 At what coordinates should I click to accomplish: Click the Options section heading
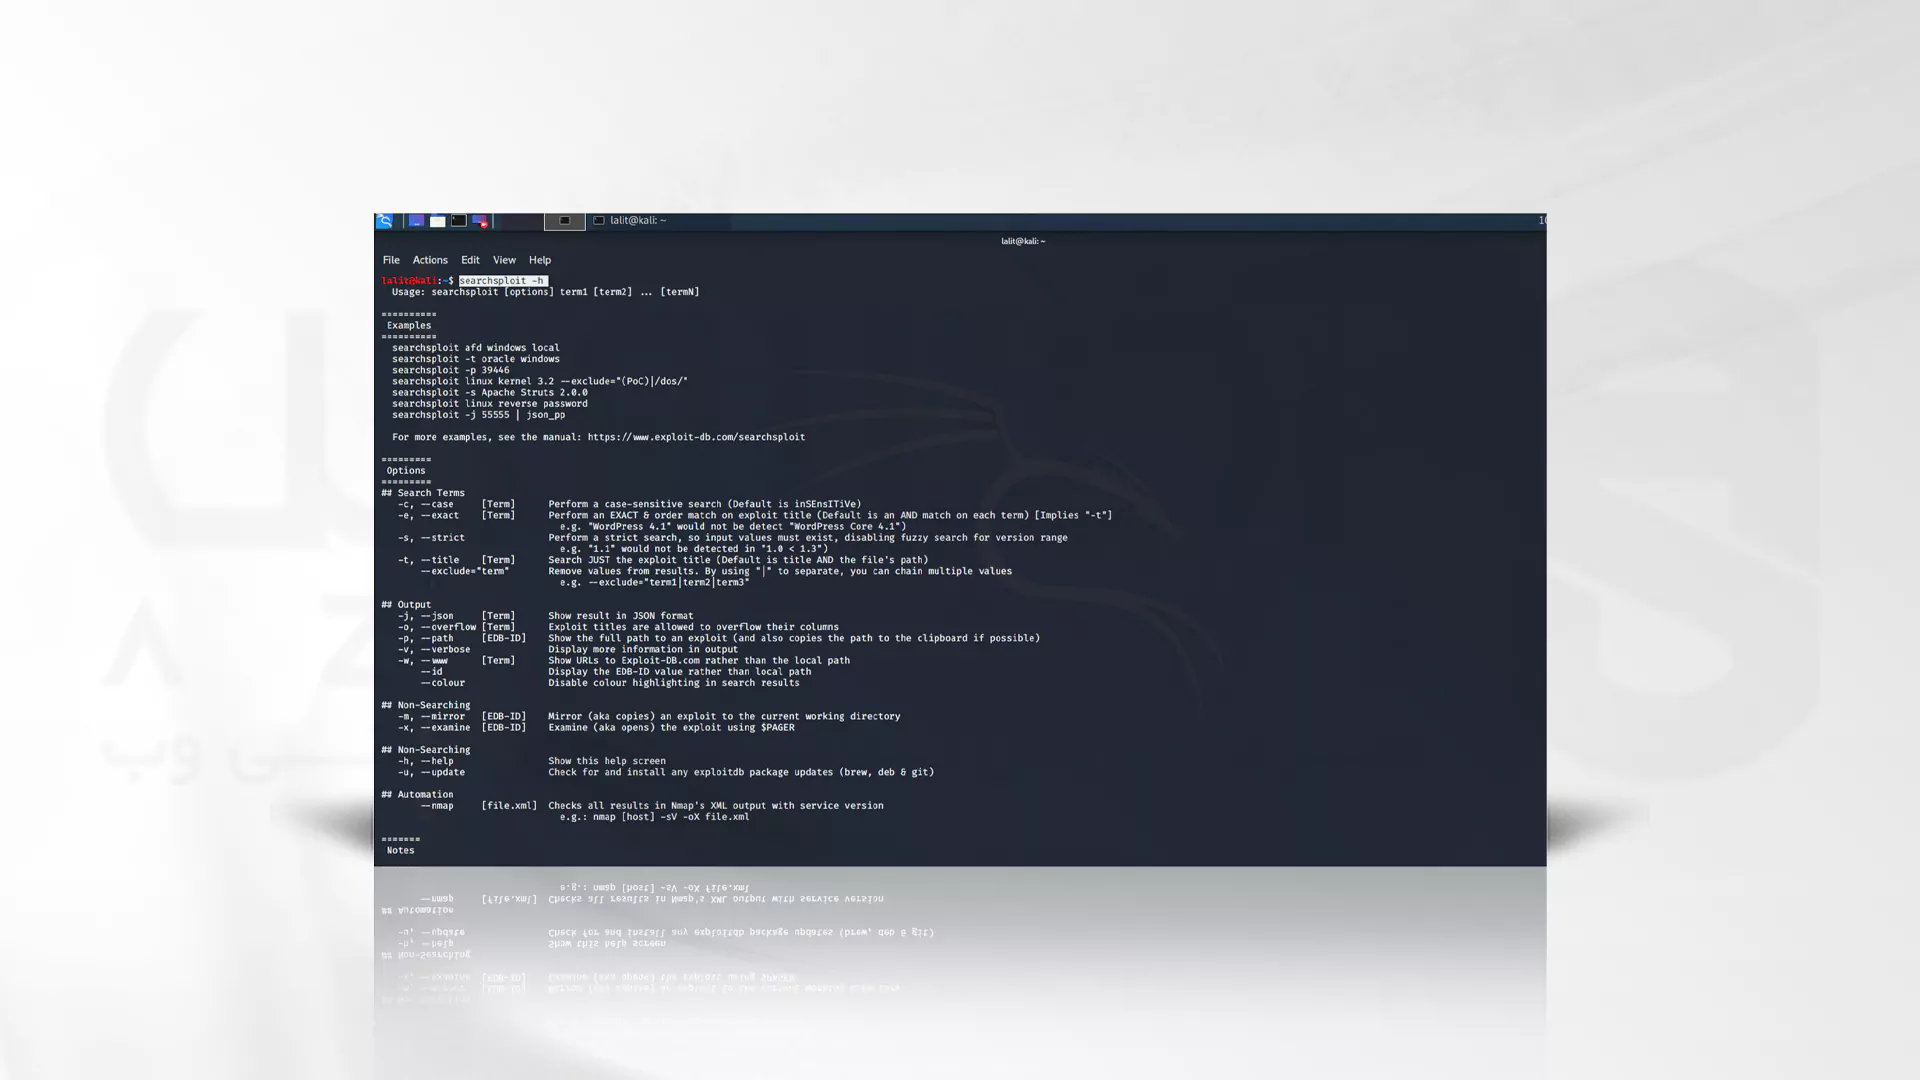pos(406,471)
